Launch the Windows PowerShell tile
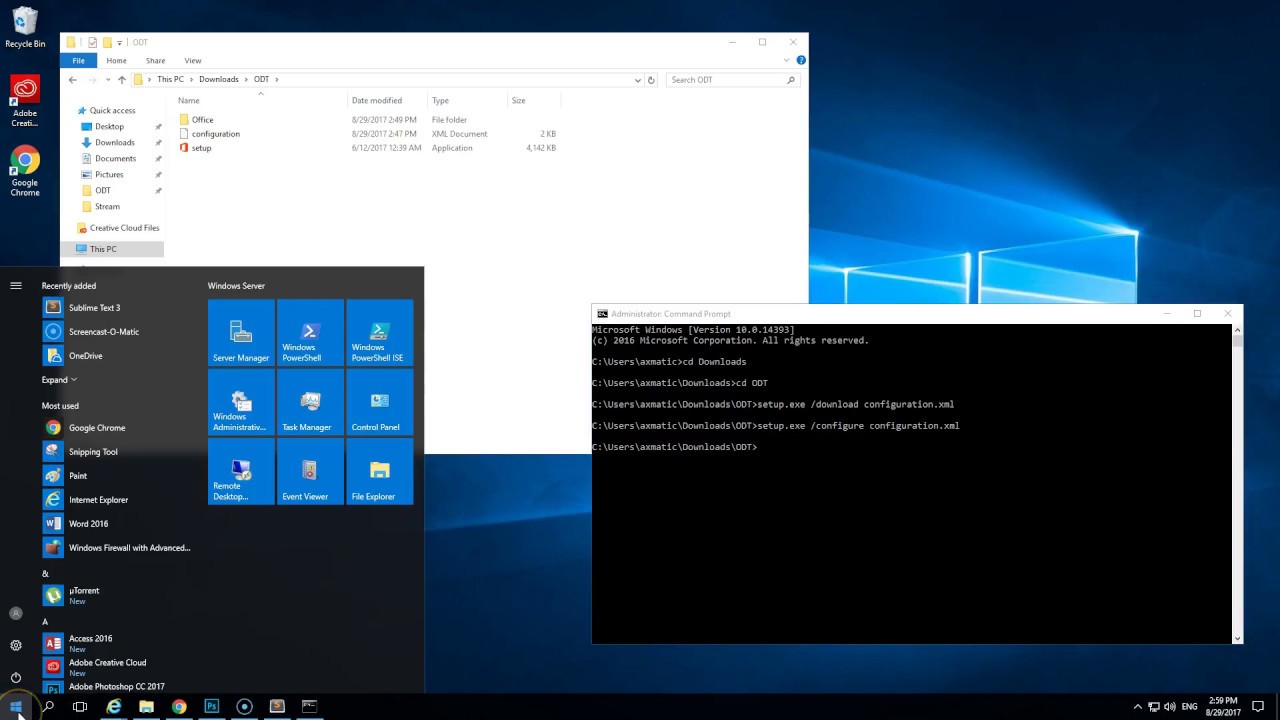This screenshot has width=1280, height=720. [310, 333]
